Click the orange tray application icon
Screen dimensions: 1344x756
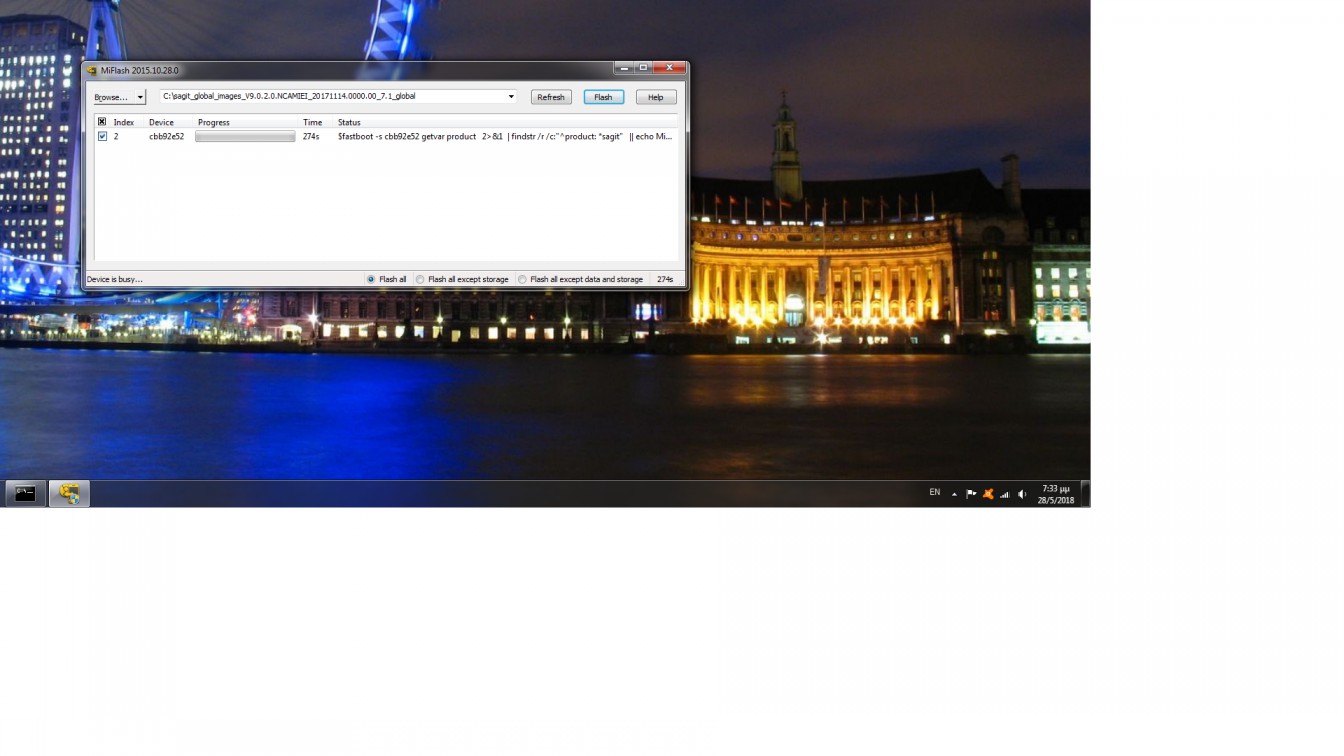click(988, 494)
